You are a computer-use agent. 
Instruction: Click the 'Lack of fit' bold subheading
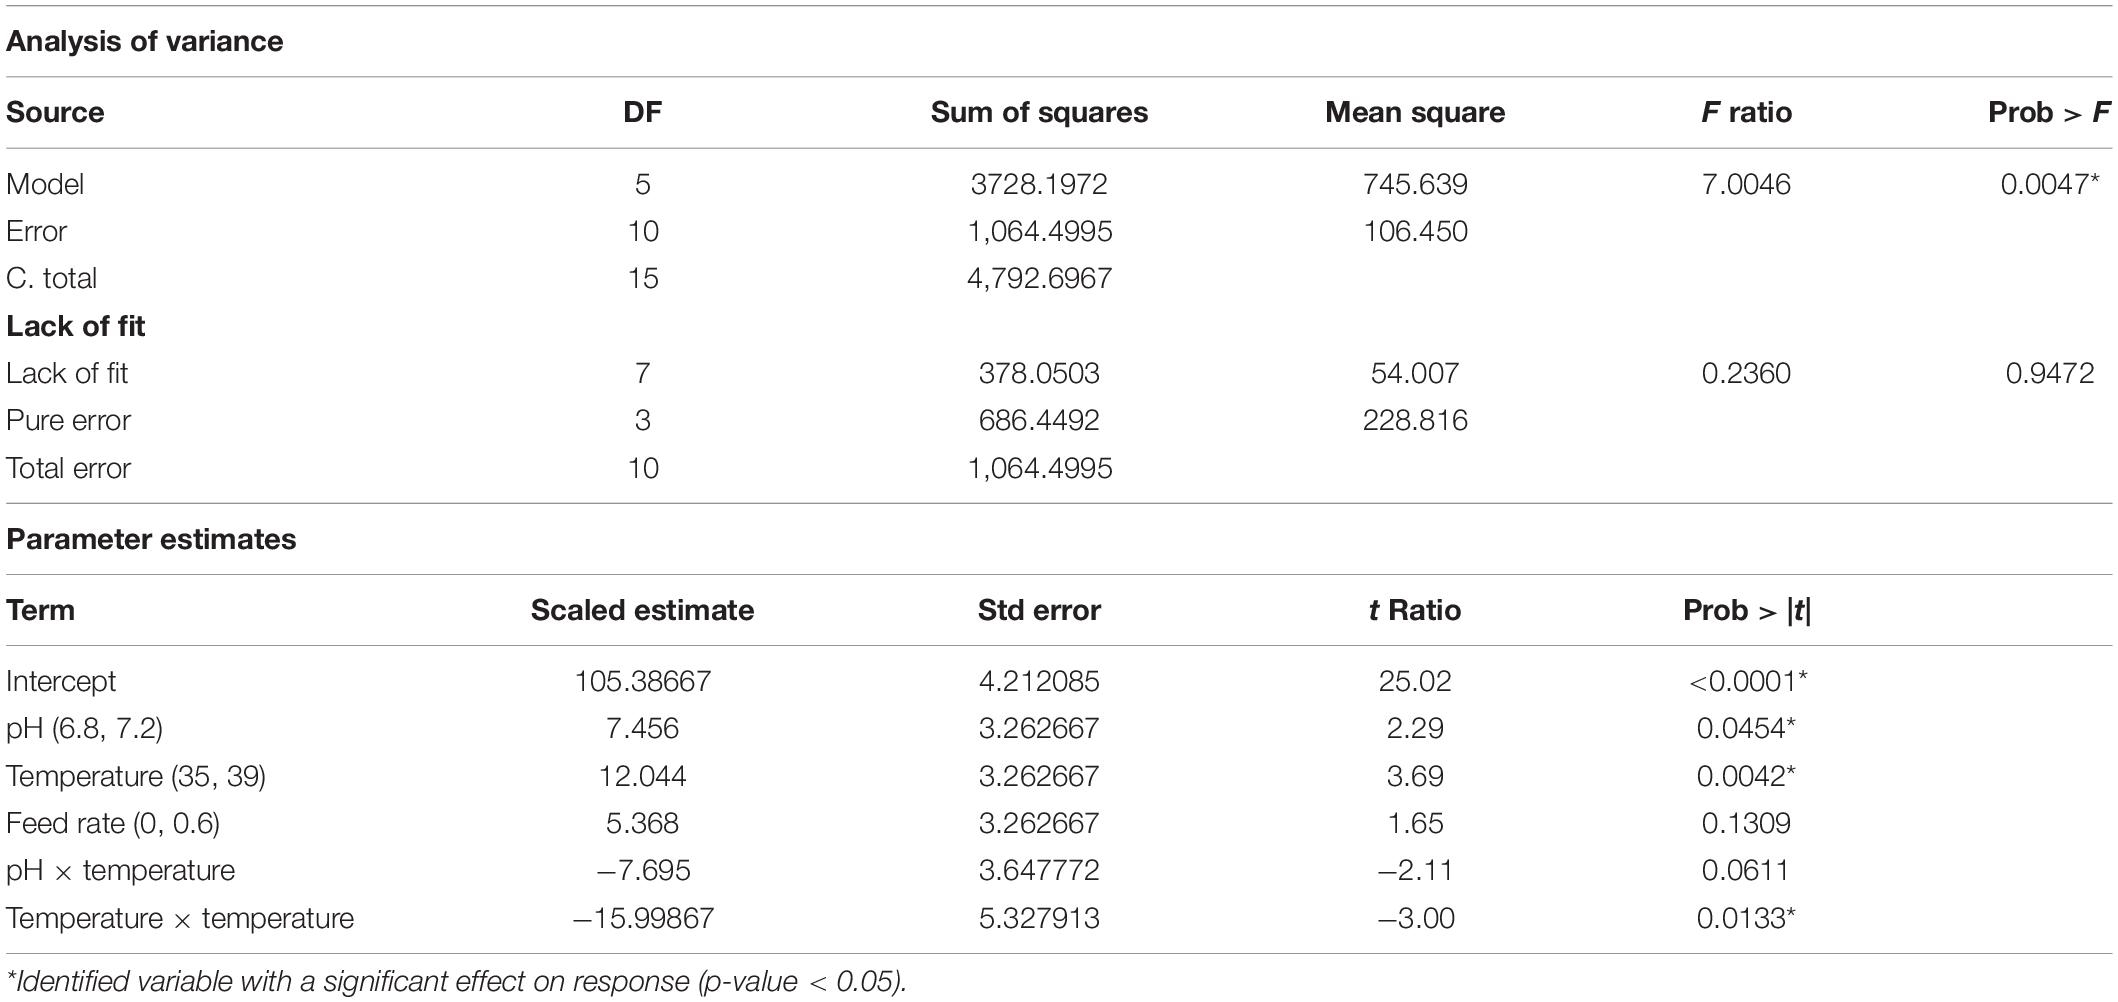pyautogui.click(x=75, y=326)
